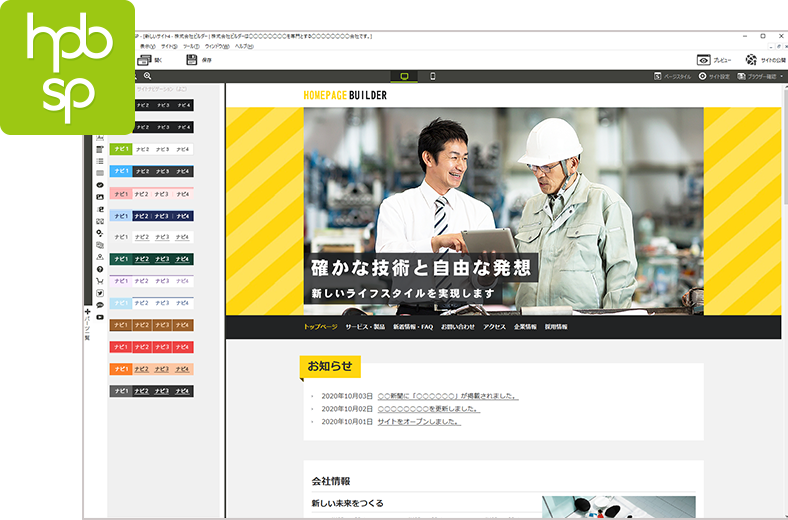Viewport: 788px width, 520px height.
Task: Open the 2020年10月02日 update news link
Action: [x=429, y=409]
